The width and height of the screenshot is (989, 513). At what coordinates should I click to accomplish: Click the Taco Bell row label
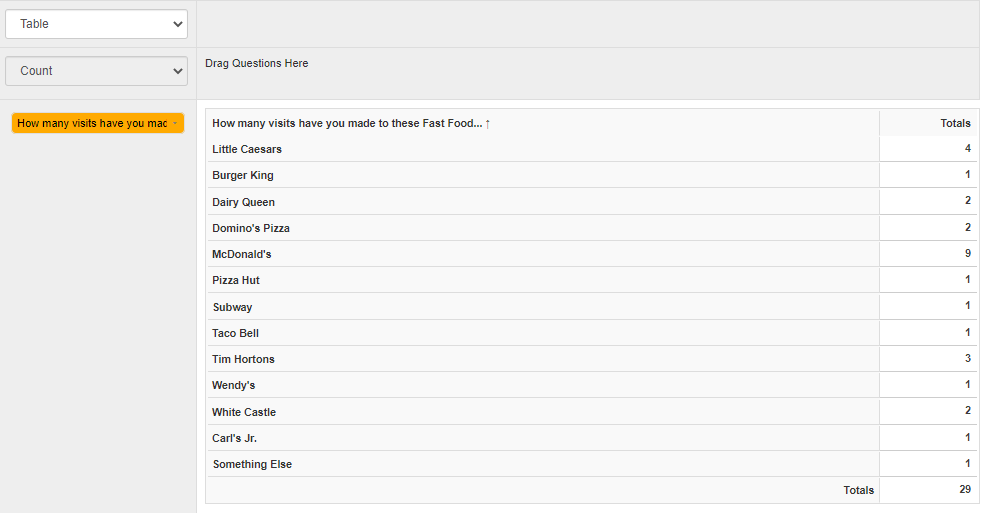pyautogui.click(x=235, y=333)
